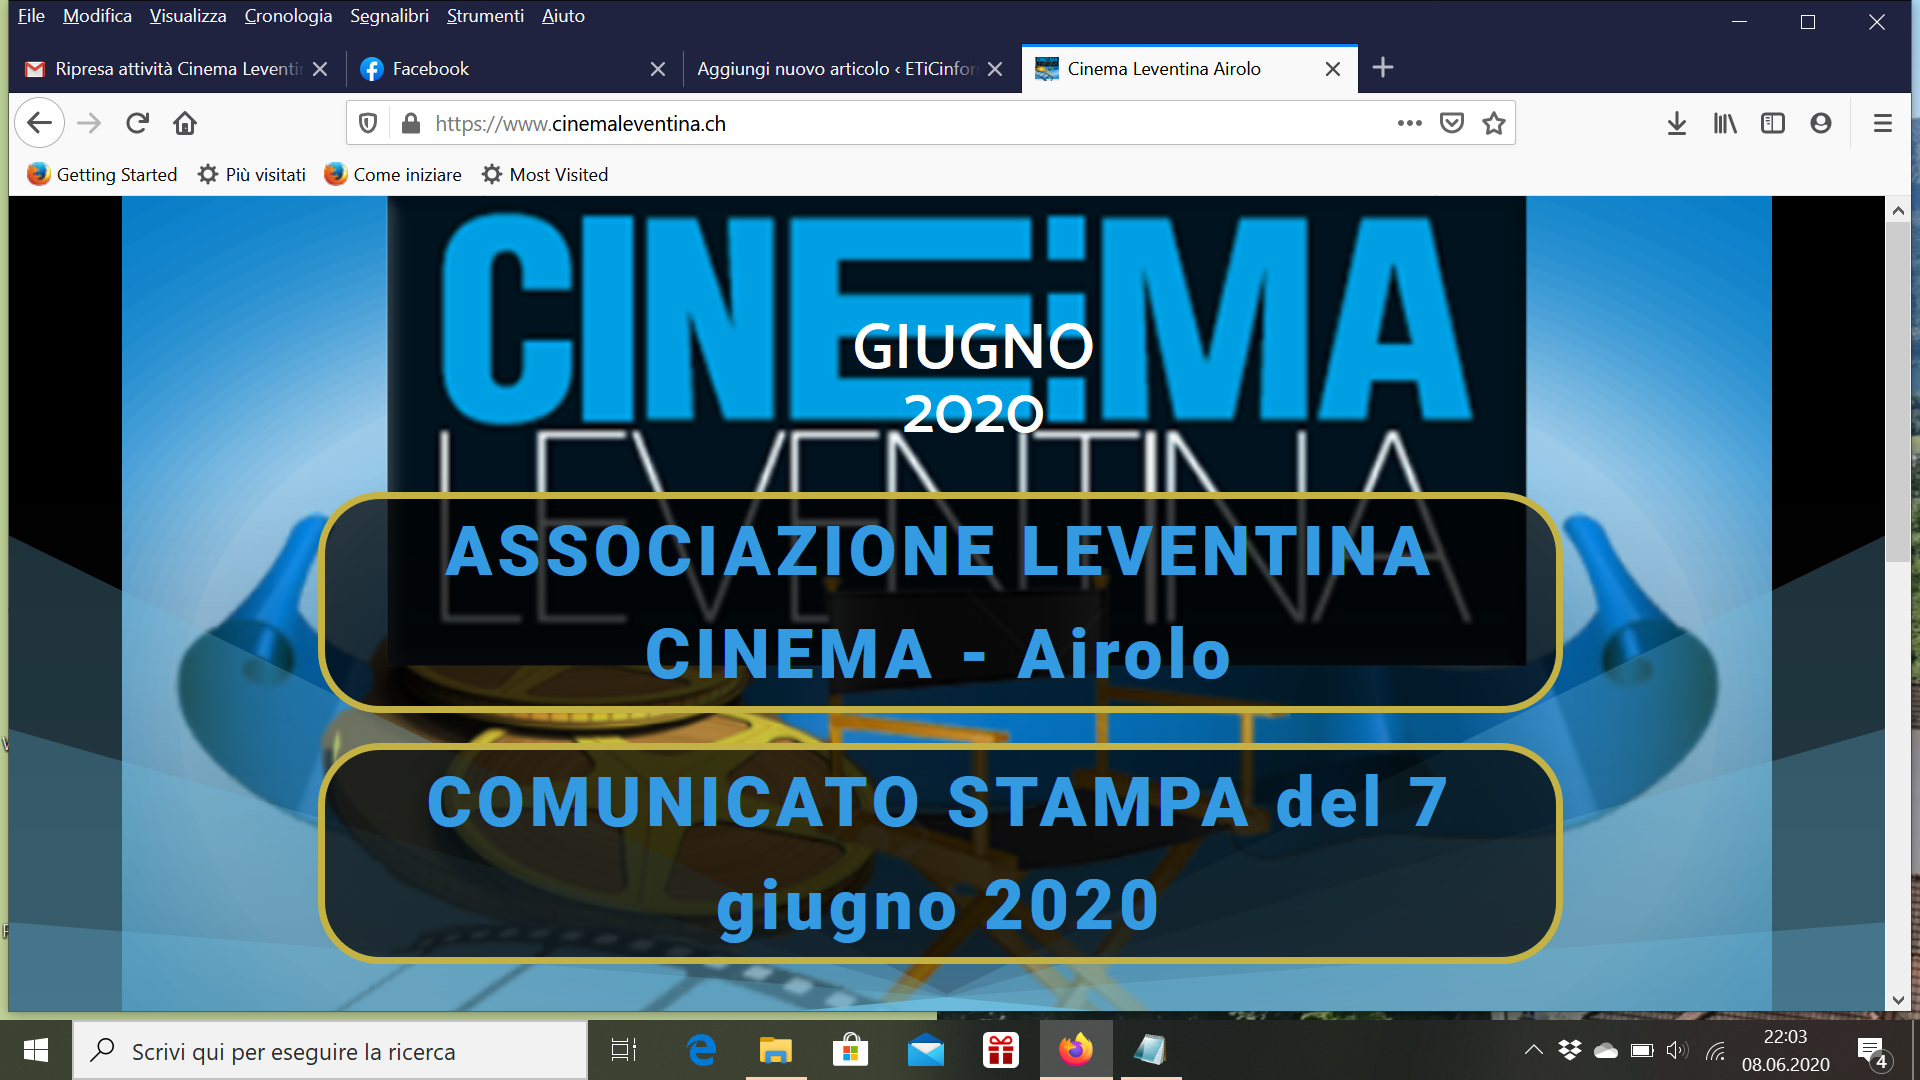Open the File menu
This screenshot has width=1920, height=1080.
pos(31,16)
